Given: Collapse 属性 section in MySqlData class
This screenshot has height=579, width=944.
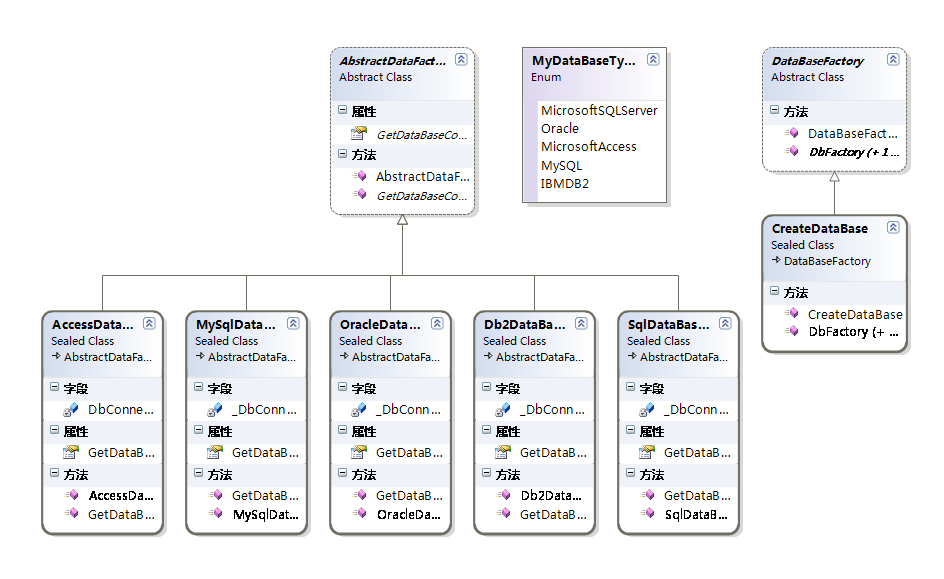Looking at the screenshot, I should [199, 430].
